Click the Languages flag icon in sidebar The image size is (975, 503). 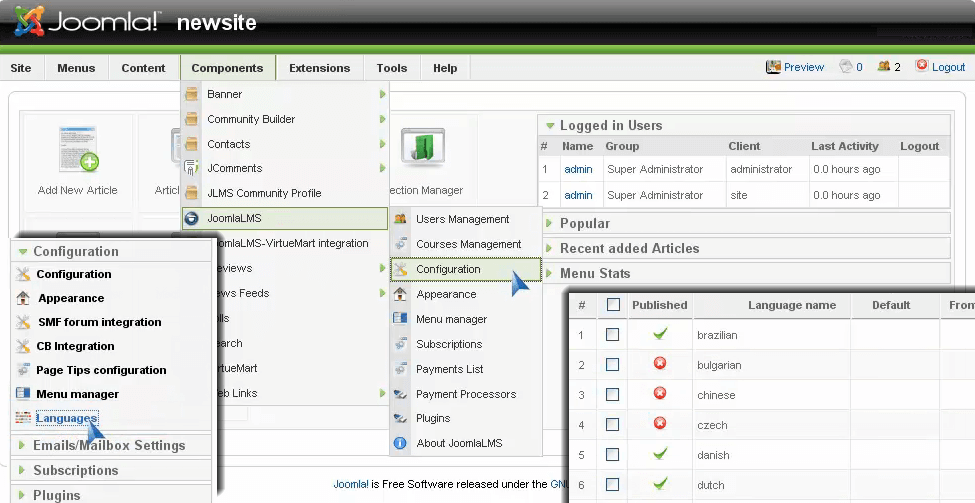click(x=23, y=418)
